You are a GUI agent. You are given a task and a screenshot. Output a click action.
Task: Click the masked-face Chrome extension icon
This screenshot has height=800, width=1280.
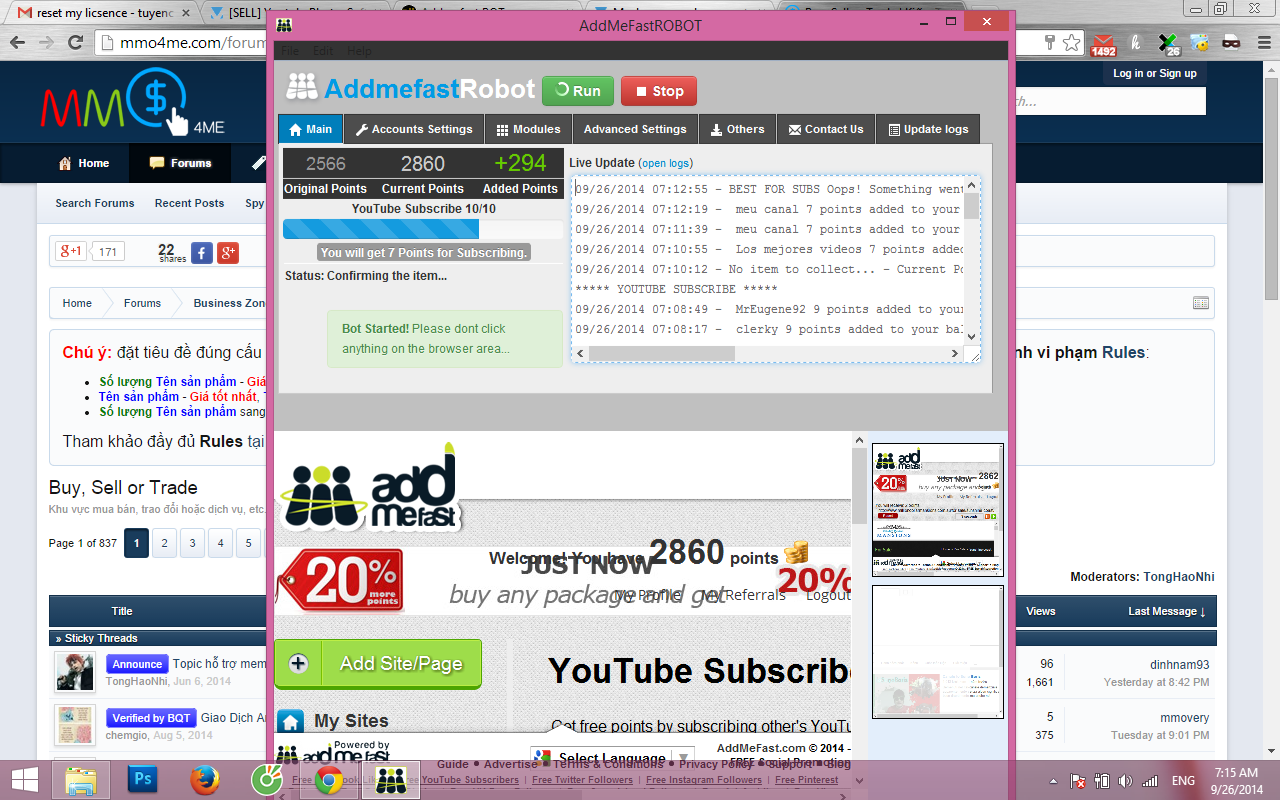(1232, 42)
